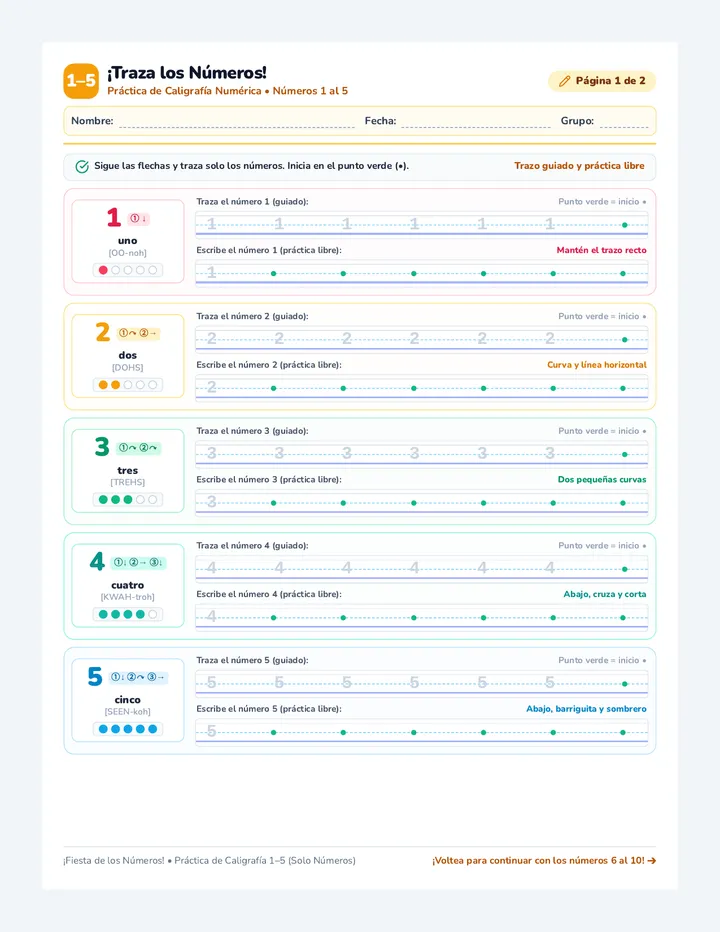Click the large red numeral 1
720x932 pixels.
pyautogui.click(x=114, y=218)
